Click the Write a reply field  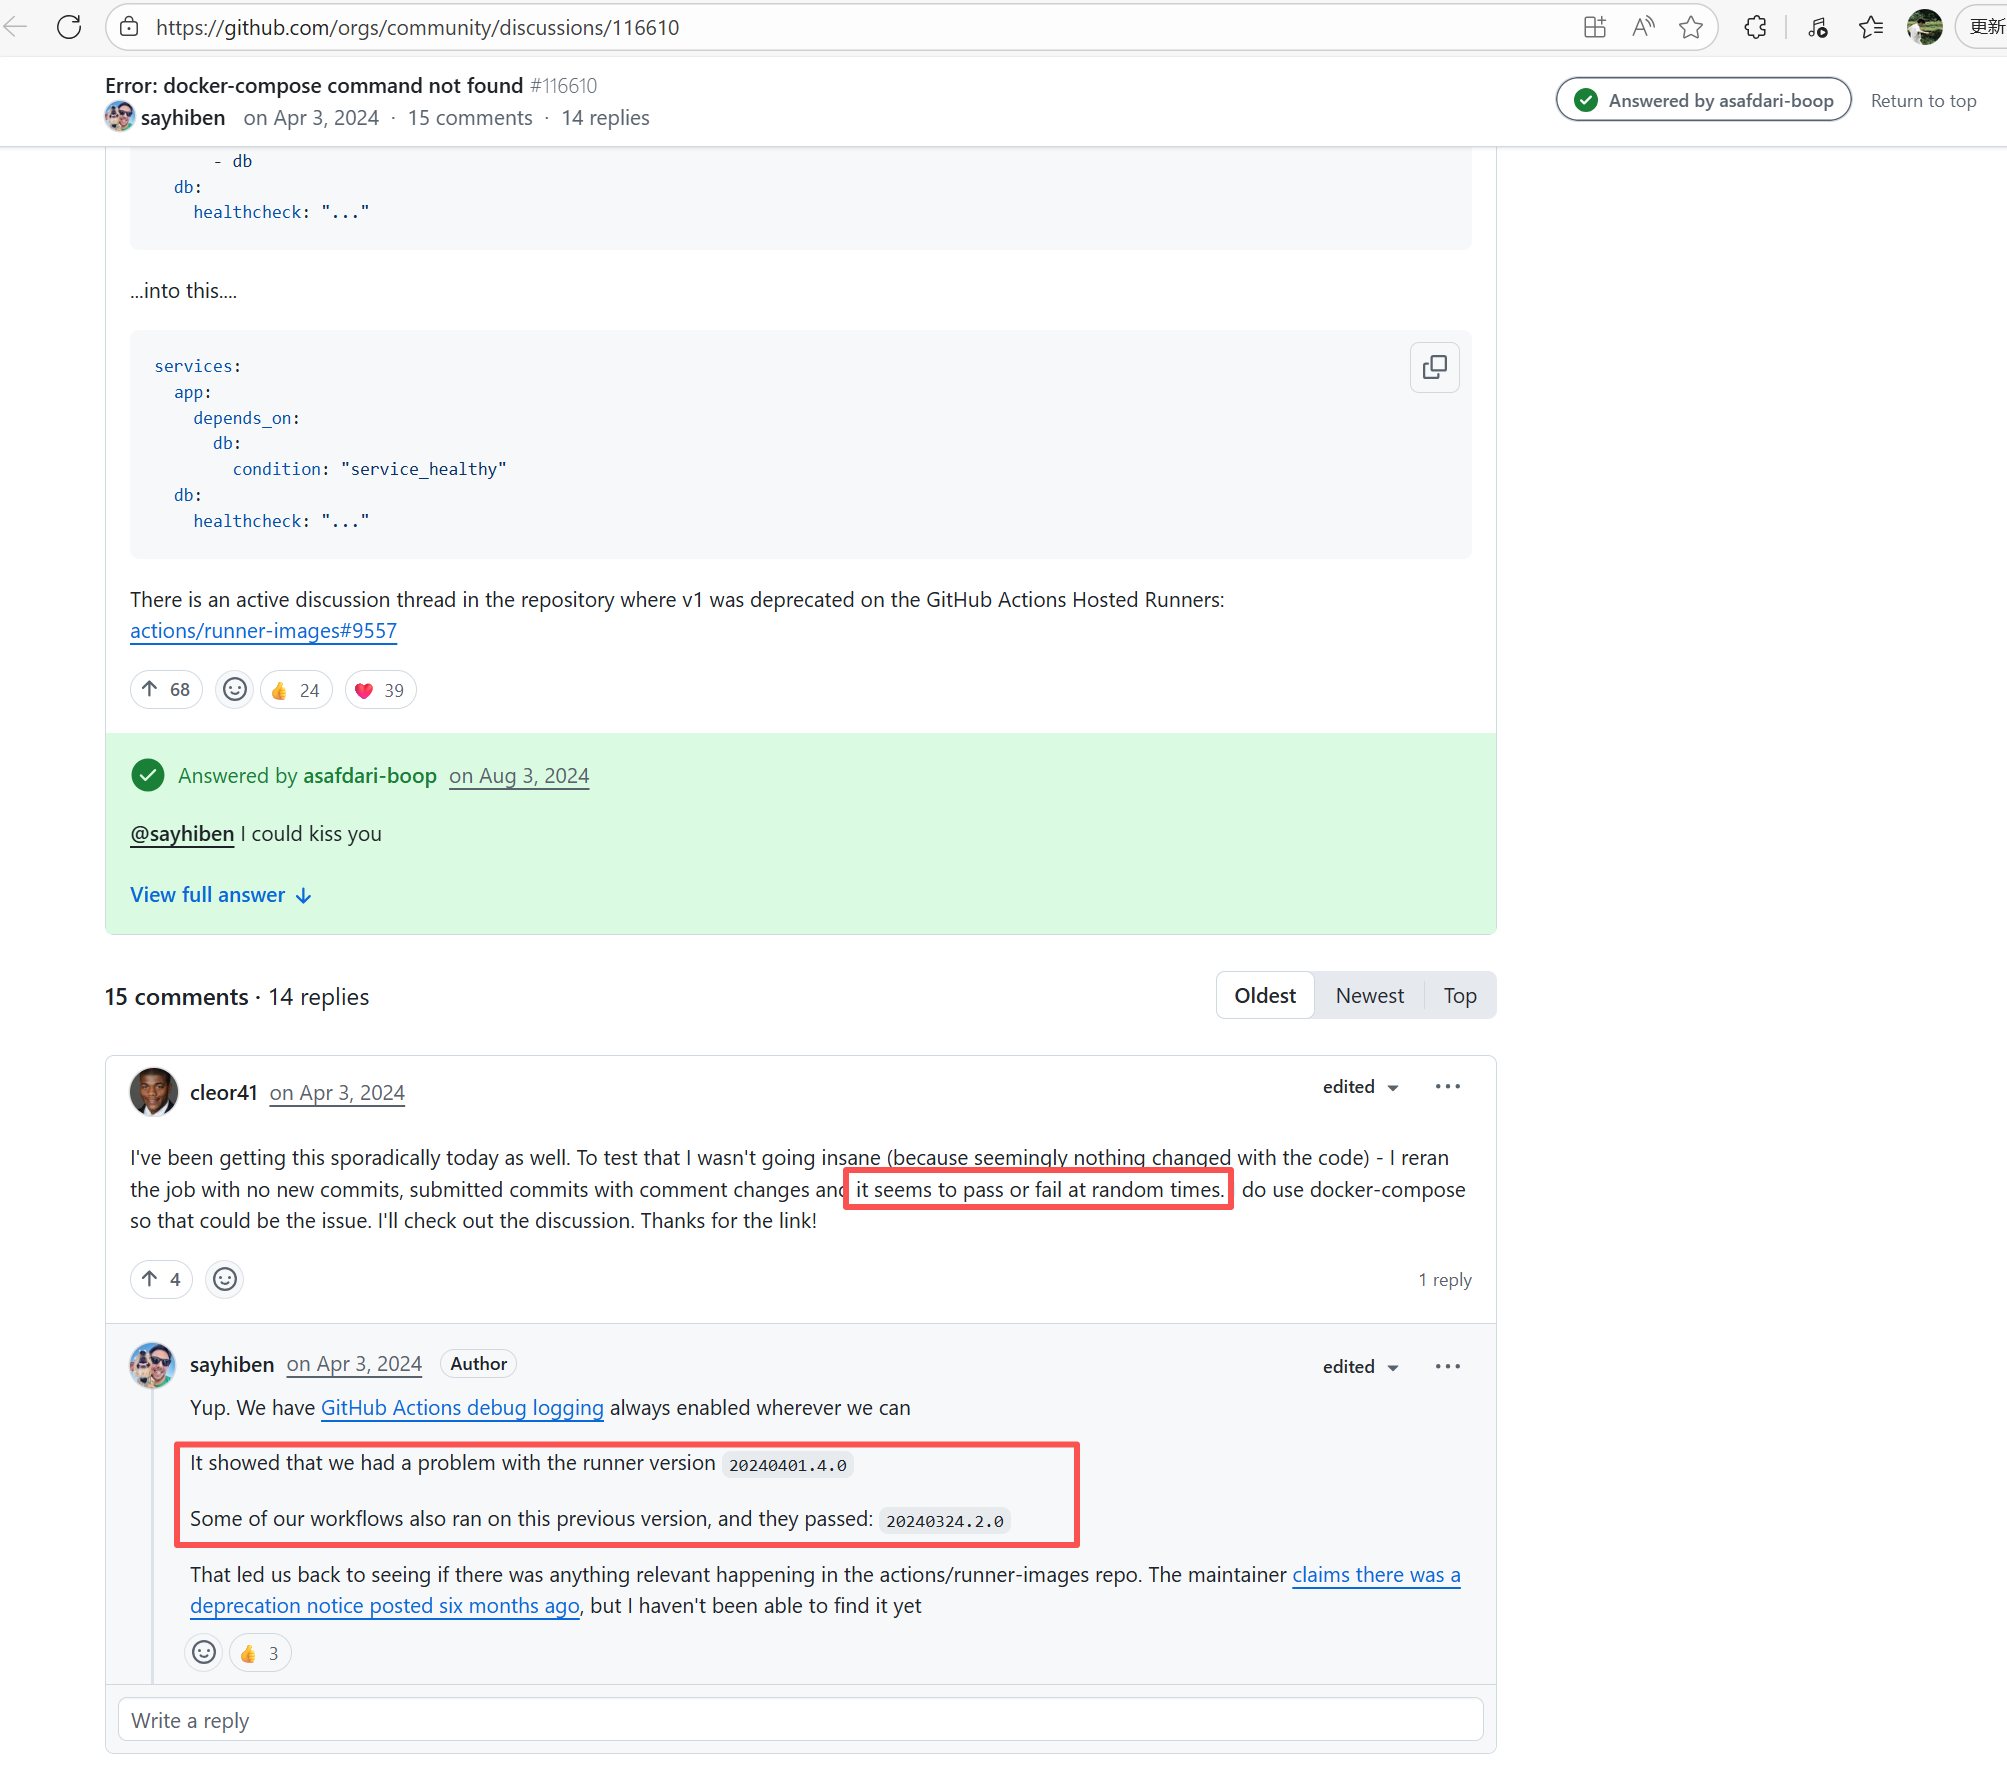800,1720
